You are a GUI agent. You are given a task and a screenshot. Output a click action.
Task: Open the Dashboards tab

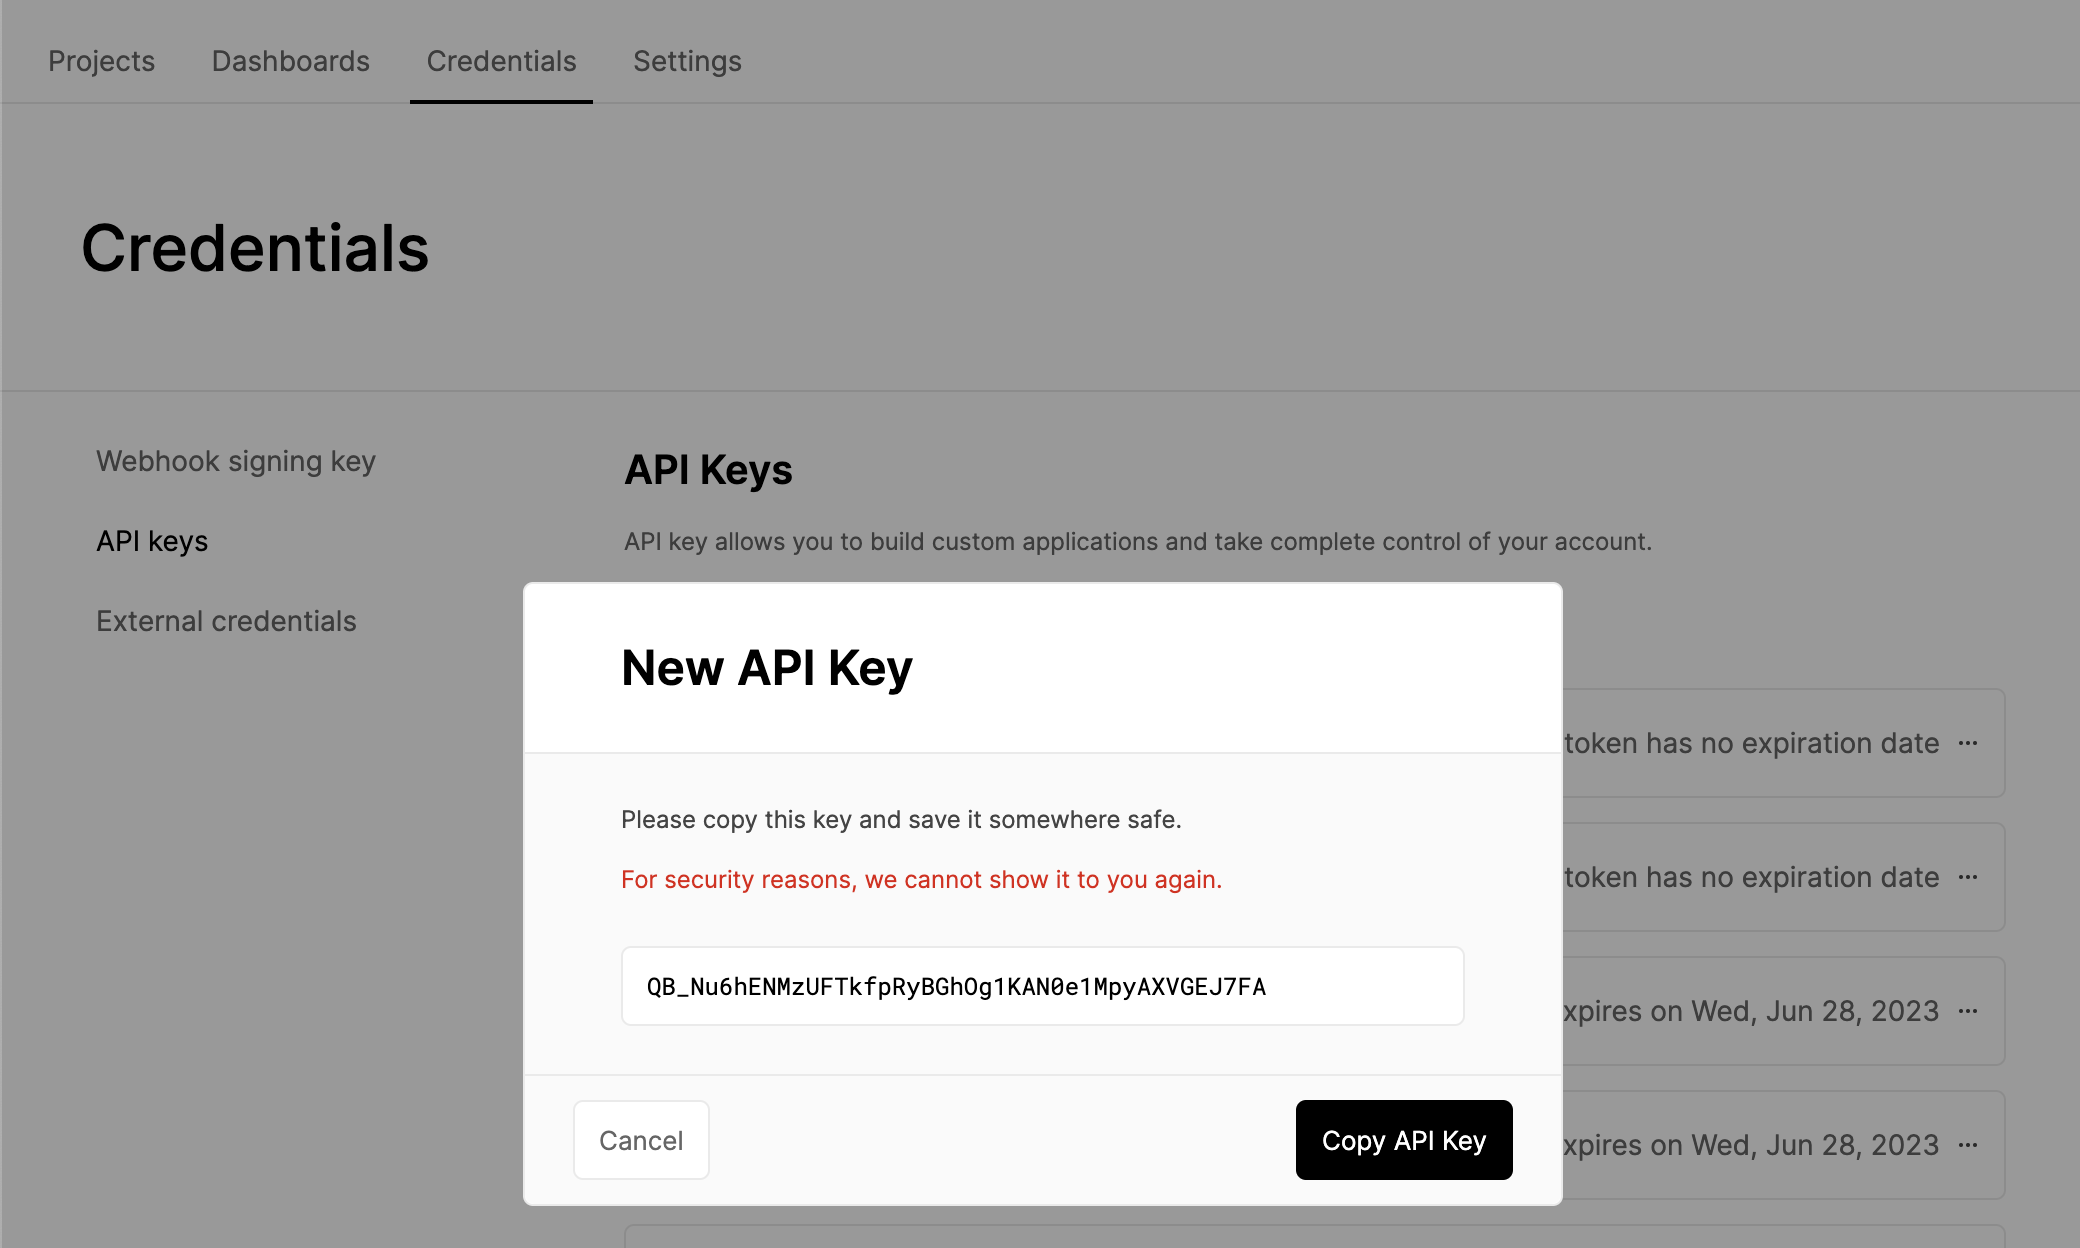pos(291,61)
